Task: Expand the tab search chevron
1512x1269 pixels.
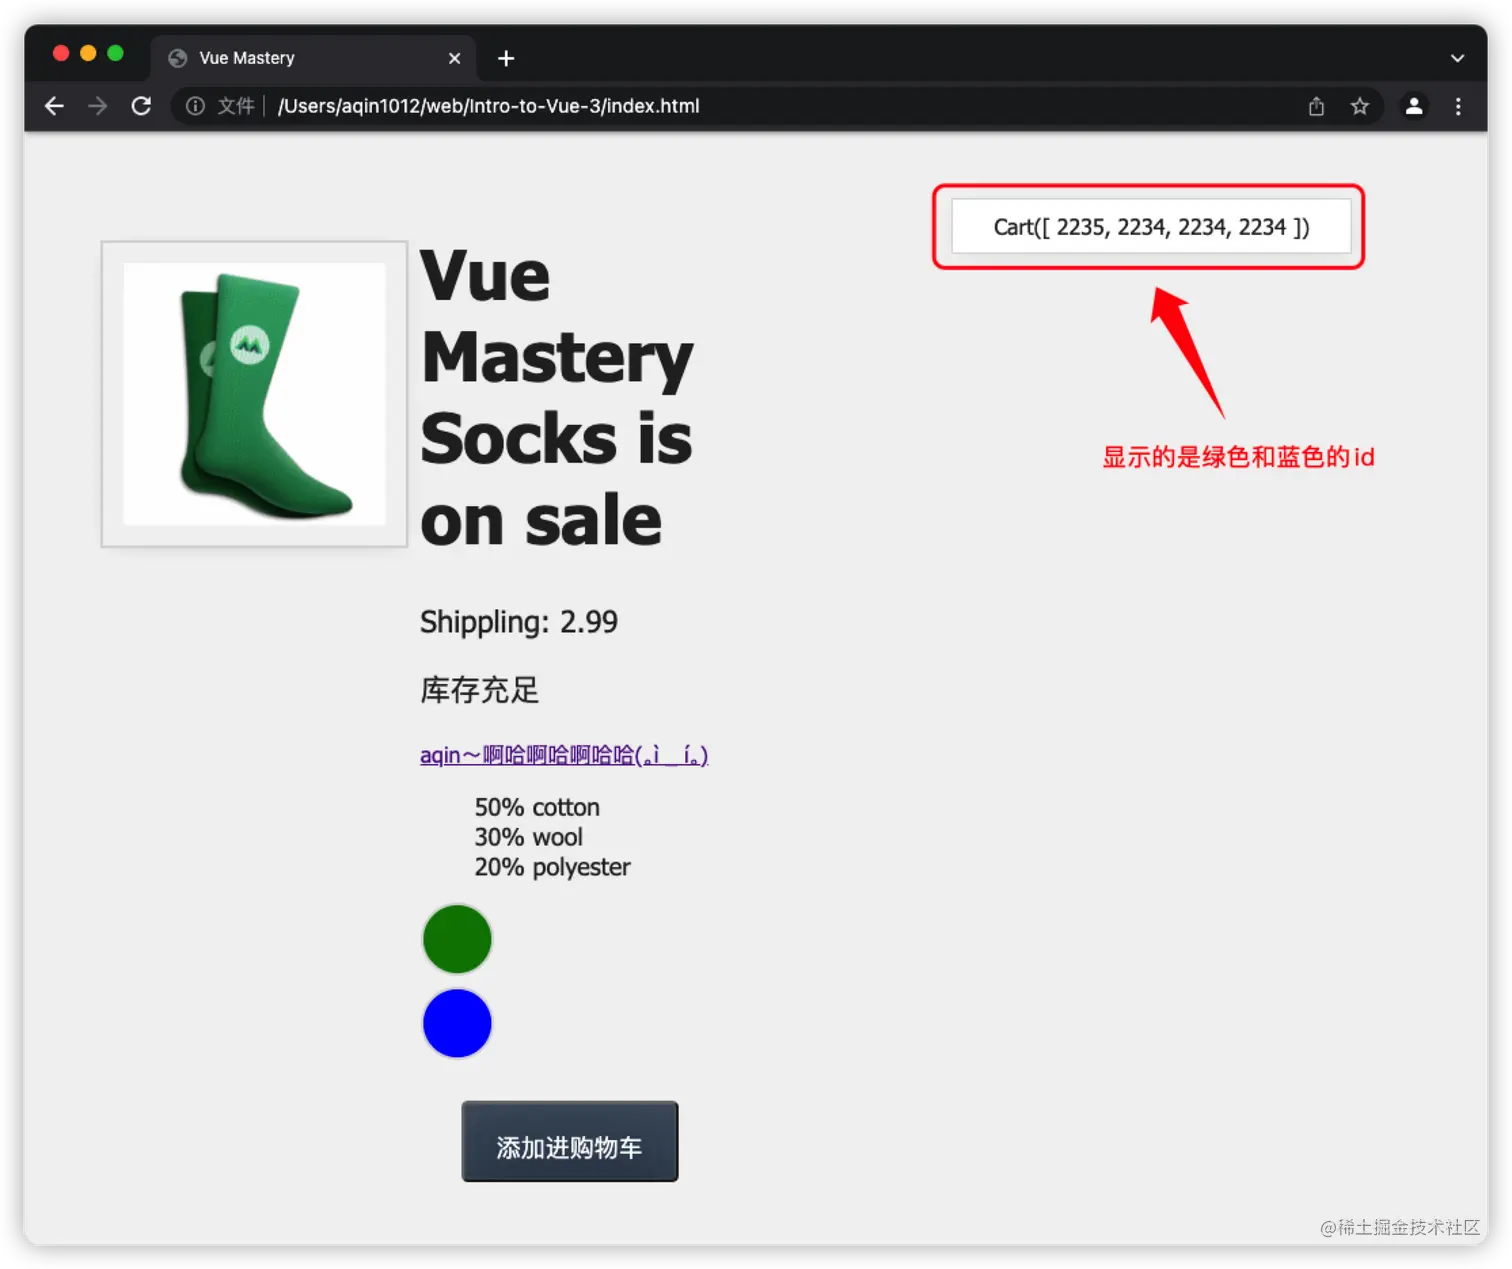Action: [1457, 58]
